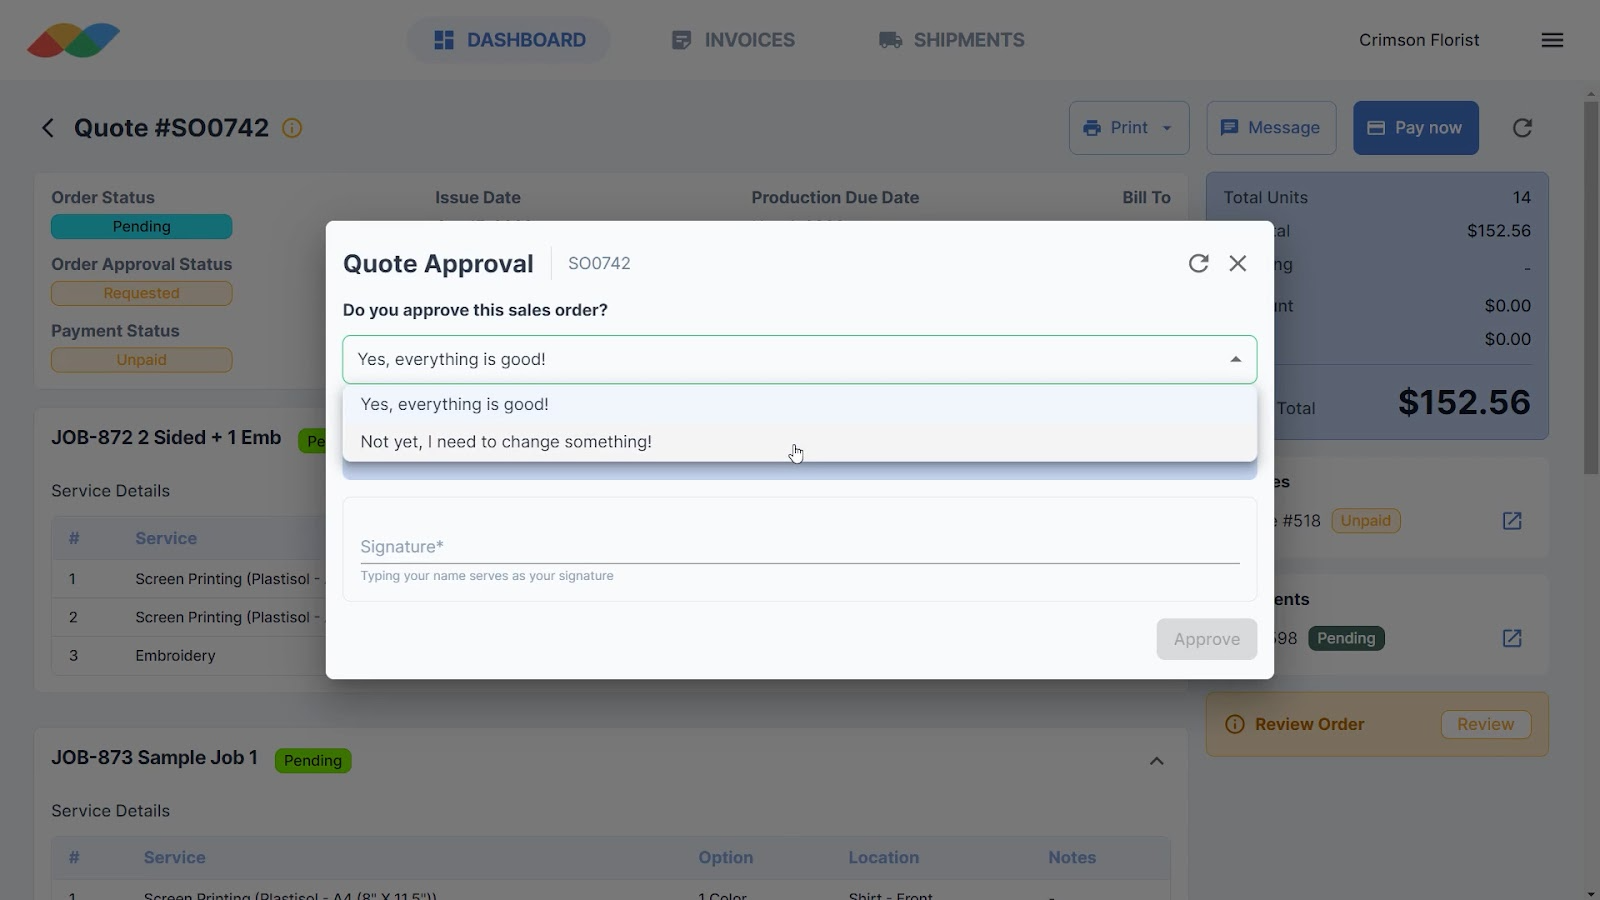This screenshot has height=900, width=1600.
Task: Click the Message button
Action: click(x=1271, y=128)
